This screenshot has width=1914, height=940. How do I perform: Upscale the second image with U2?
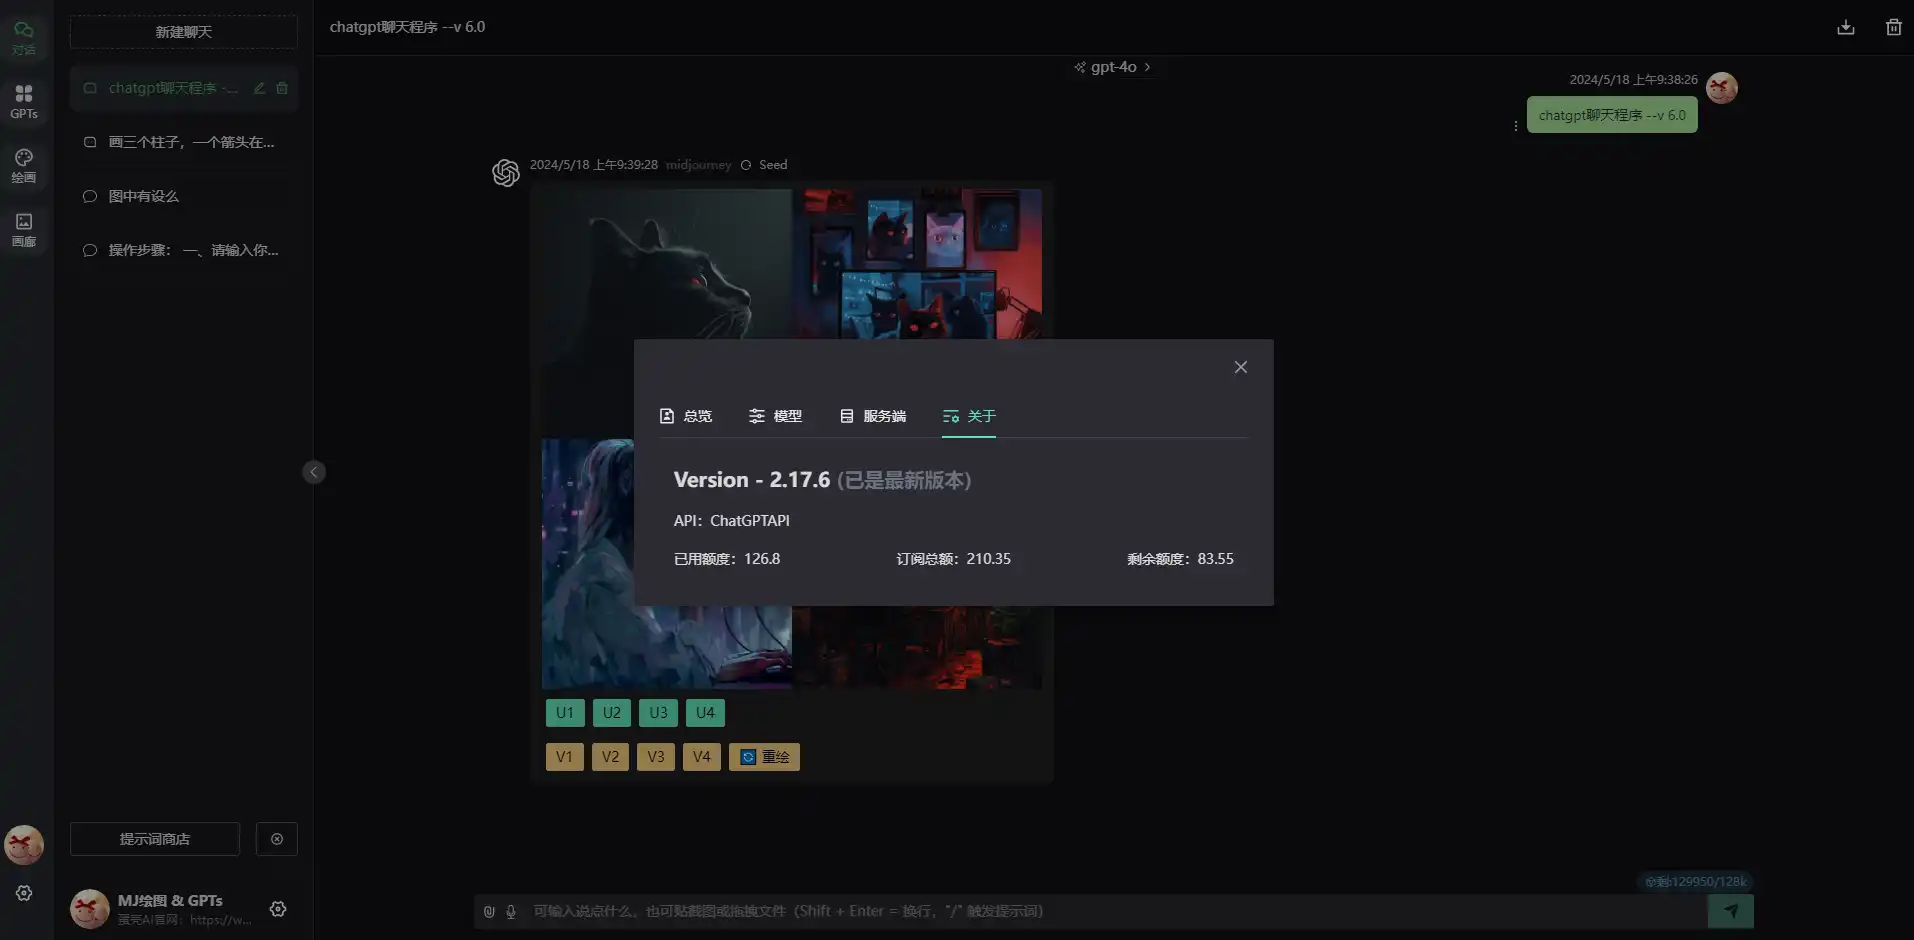point(612,713)
